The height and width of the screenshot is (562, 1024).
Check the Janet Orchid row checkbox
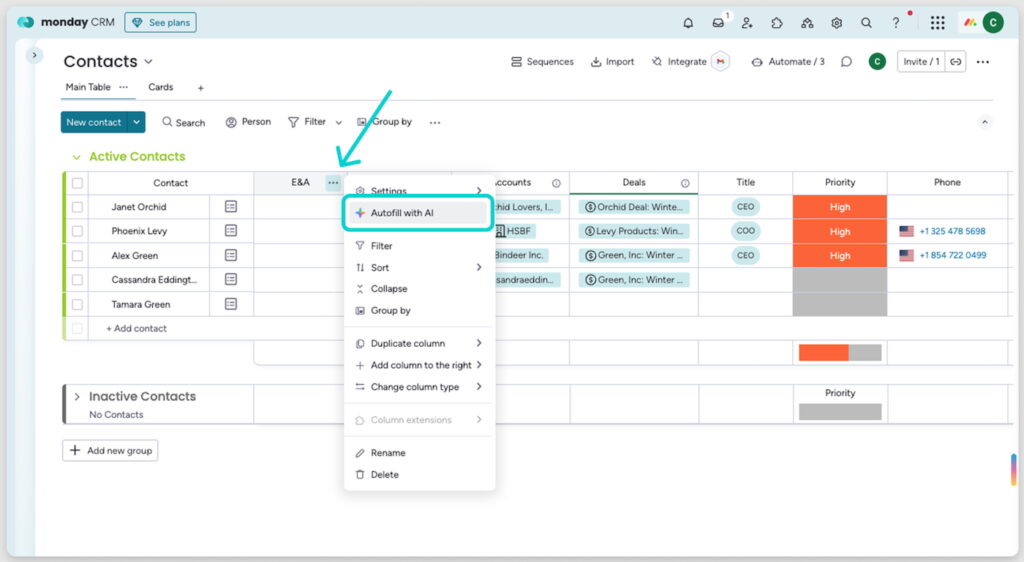pyautogui.click(x=77, y=207)
